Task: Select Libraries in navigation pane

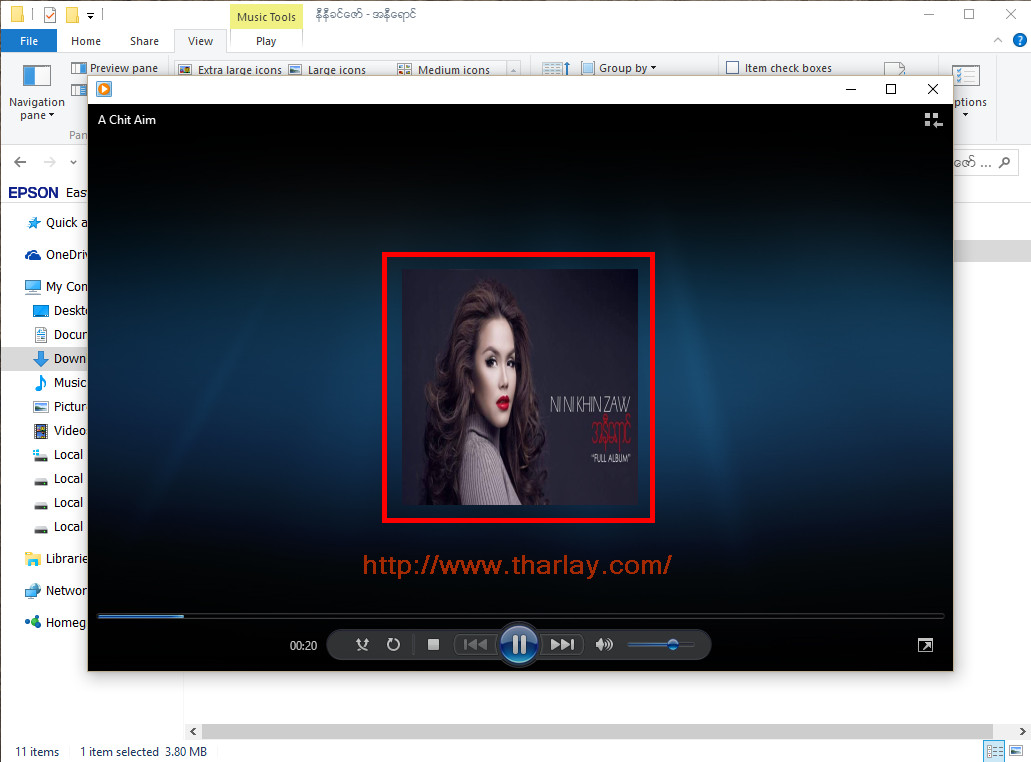Action: pyautogui.click(x=55, y=559)
